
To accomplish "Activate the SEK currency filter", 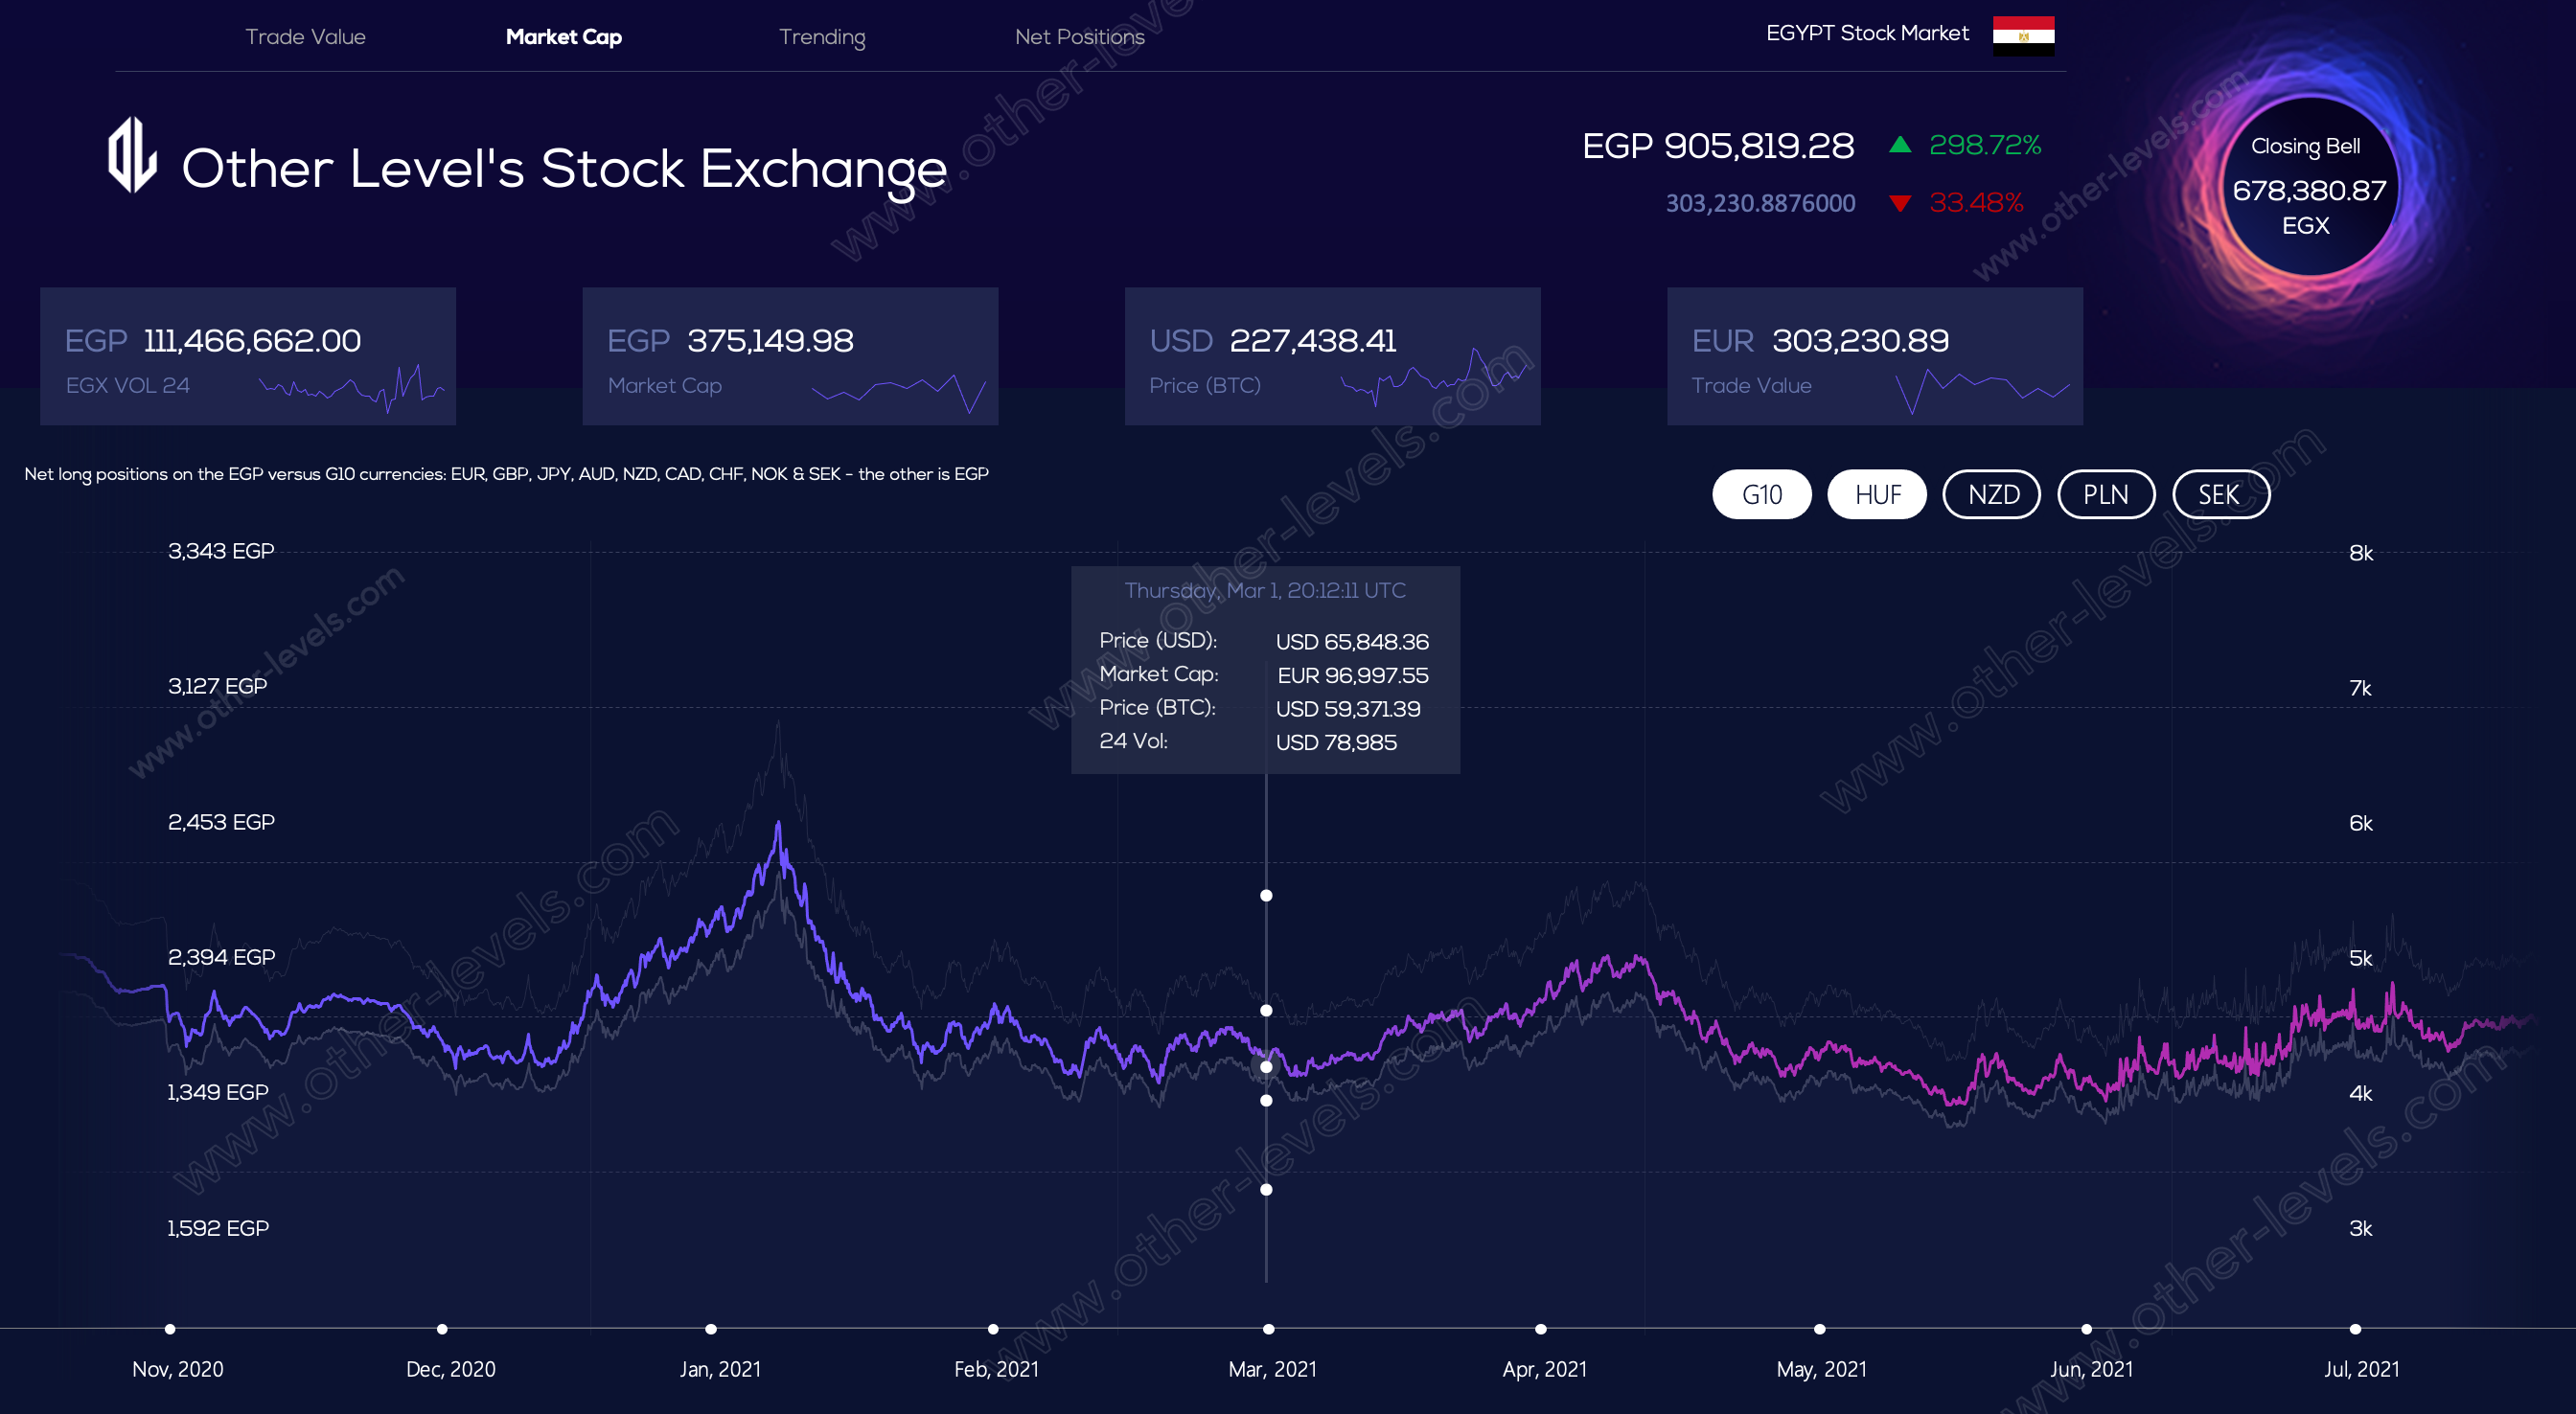I will [x=2220, y=494].
